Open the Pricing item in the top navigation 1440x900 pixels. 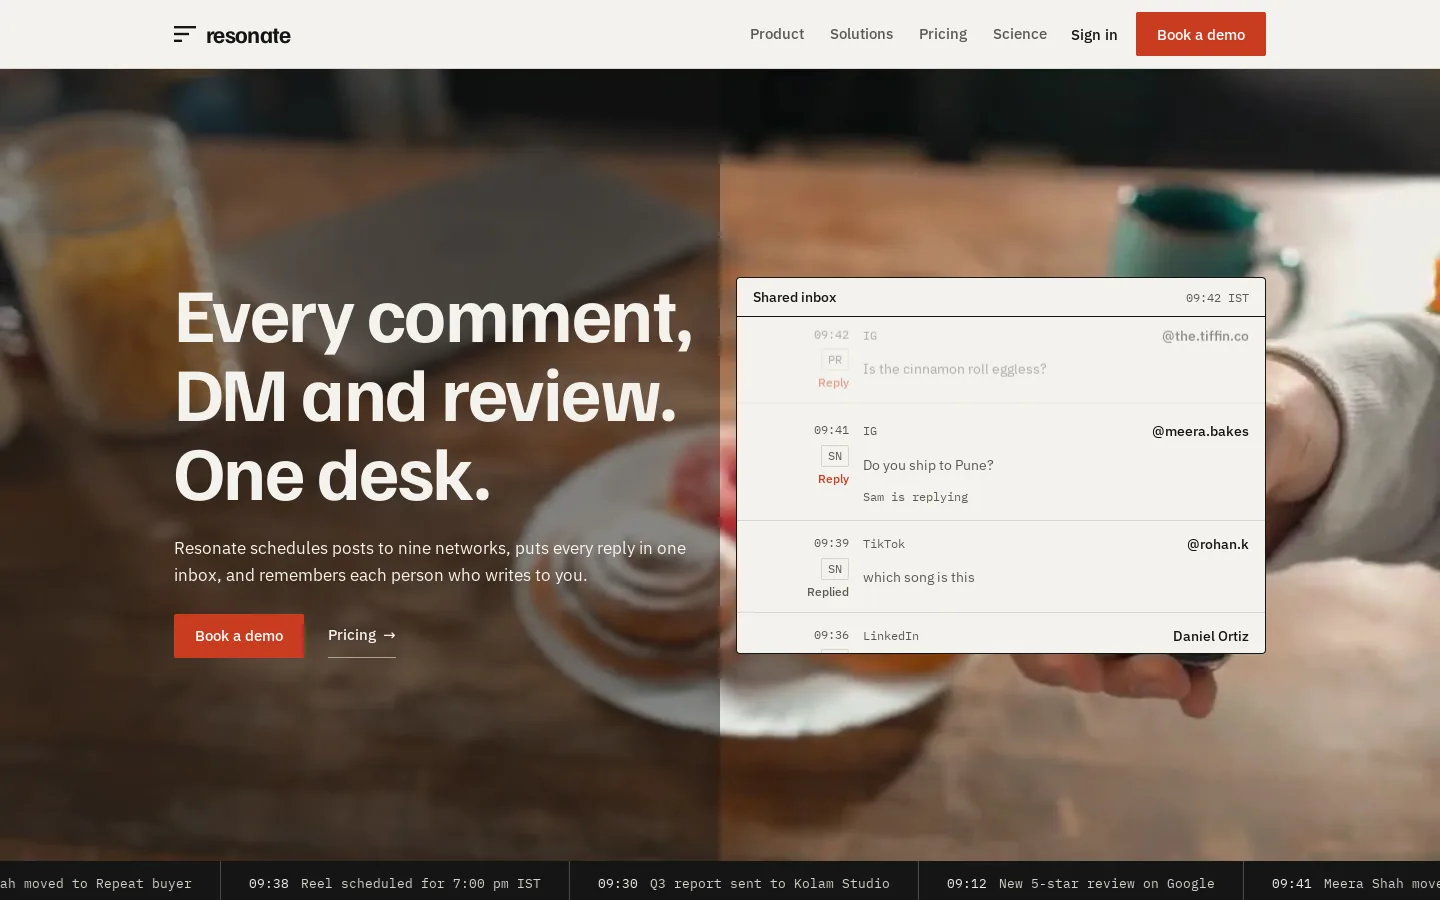click(x=943, y=34)
